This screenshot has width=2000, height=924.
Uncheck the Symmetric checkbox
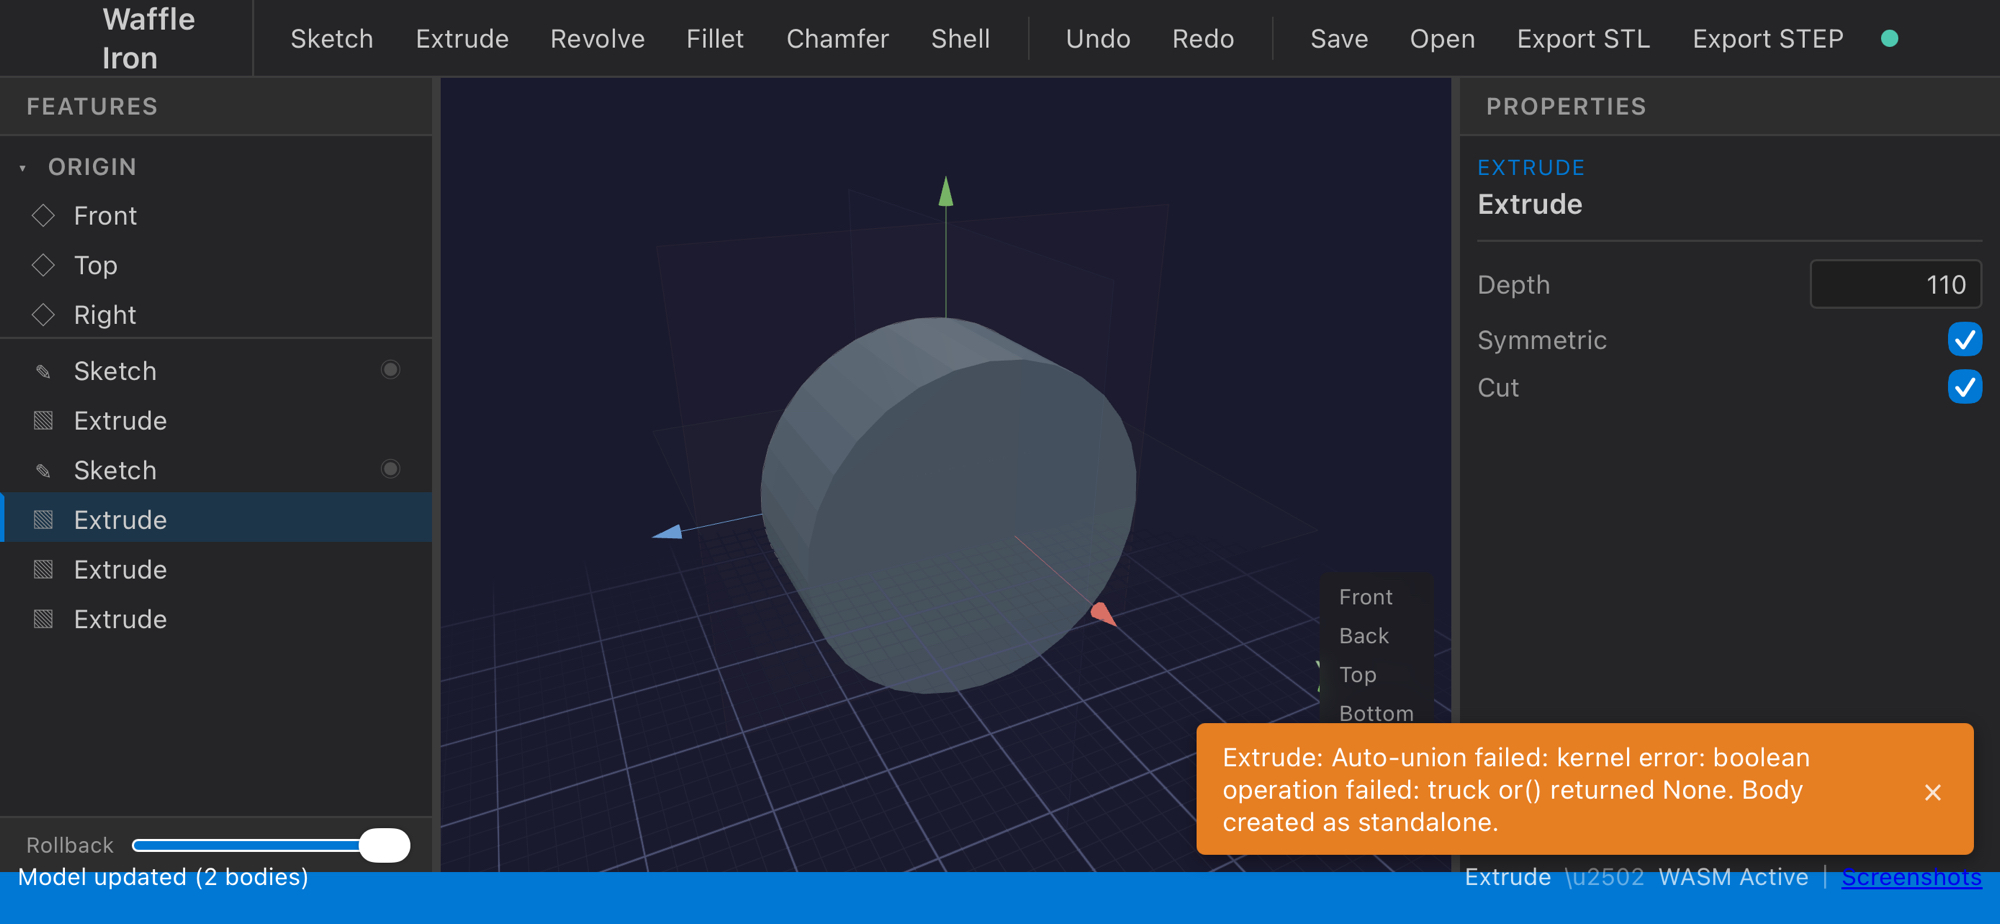pyautogui.click(x=1964, y=340)
